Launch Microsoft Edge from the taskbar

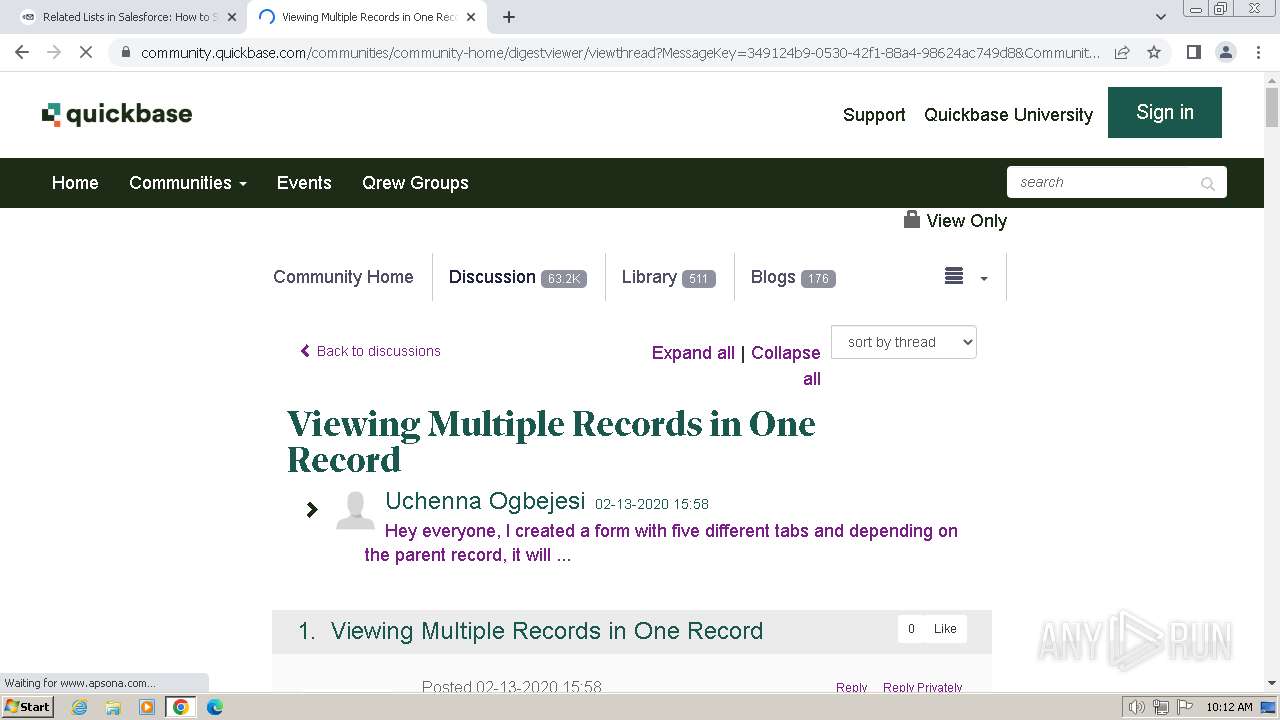click(x=215, y=707)
